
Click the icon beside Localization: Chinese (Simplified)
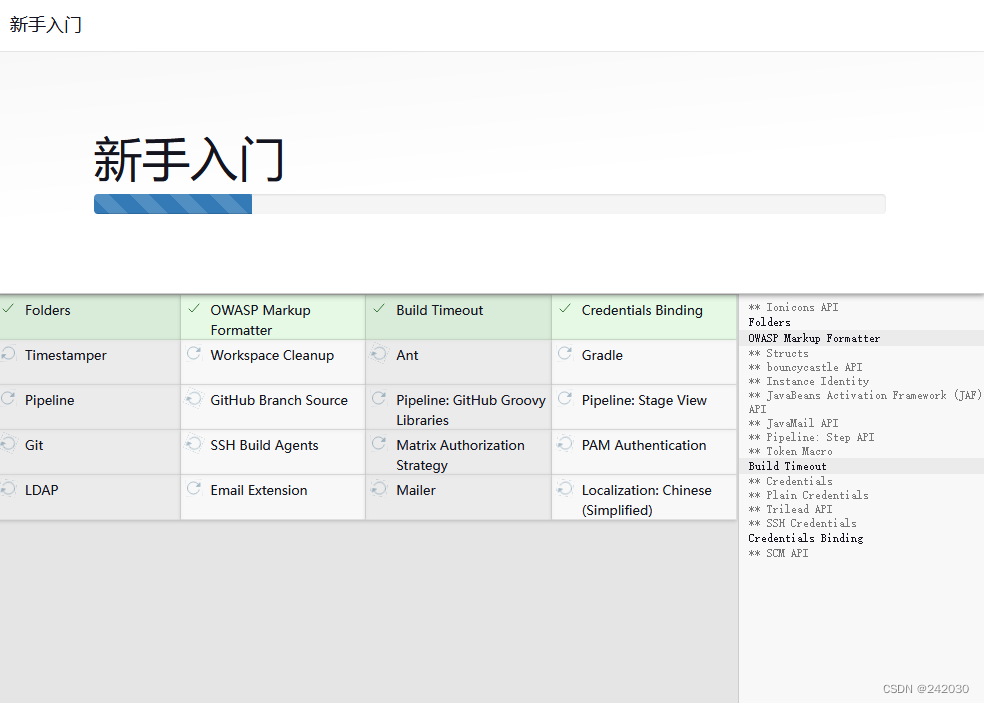pos(565,488)
